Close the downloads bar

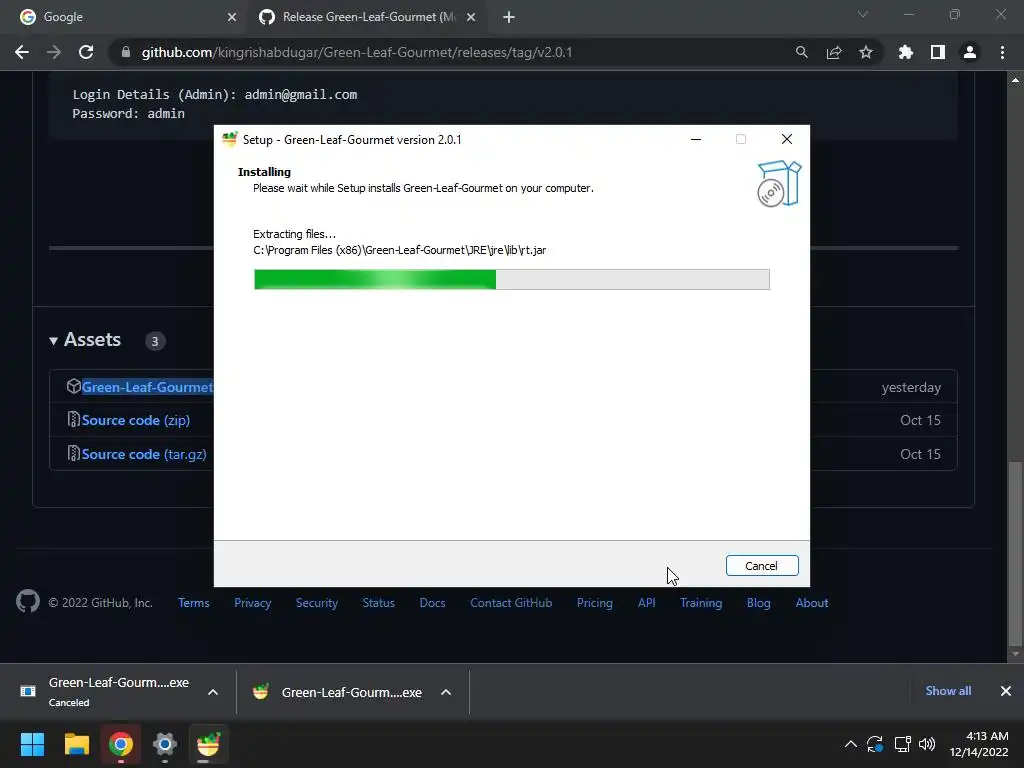[x=1006, y=691]
